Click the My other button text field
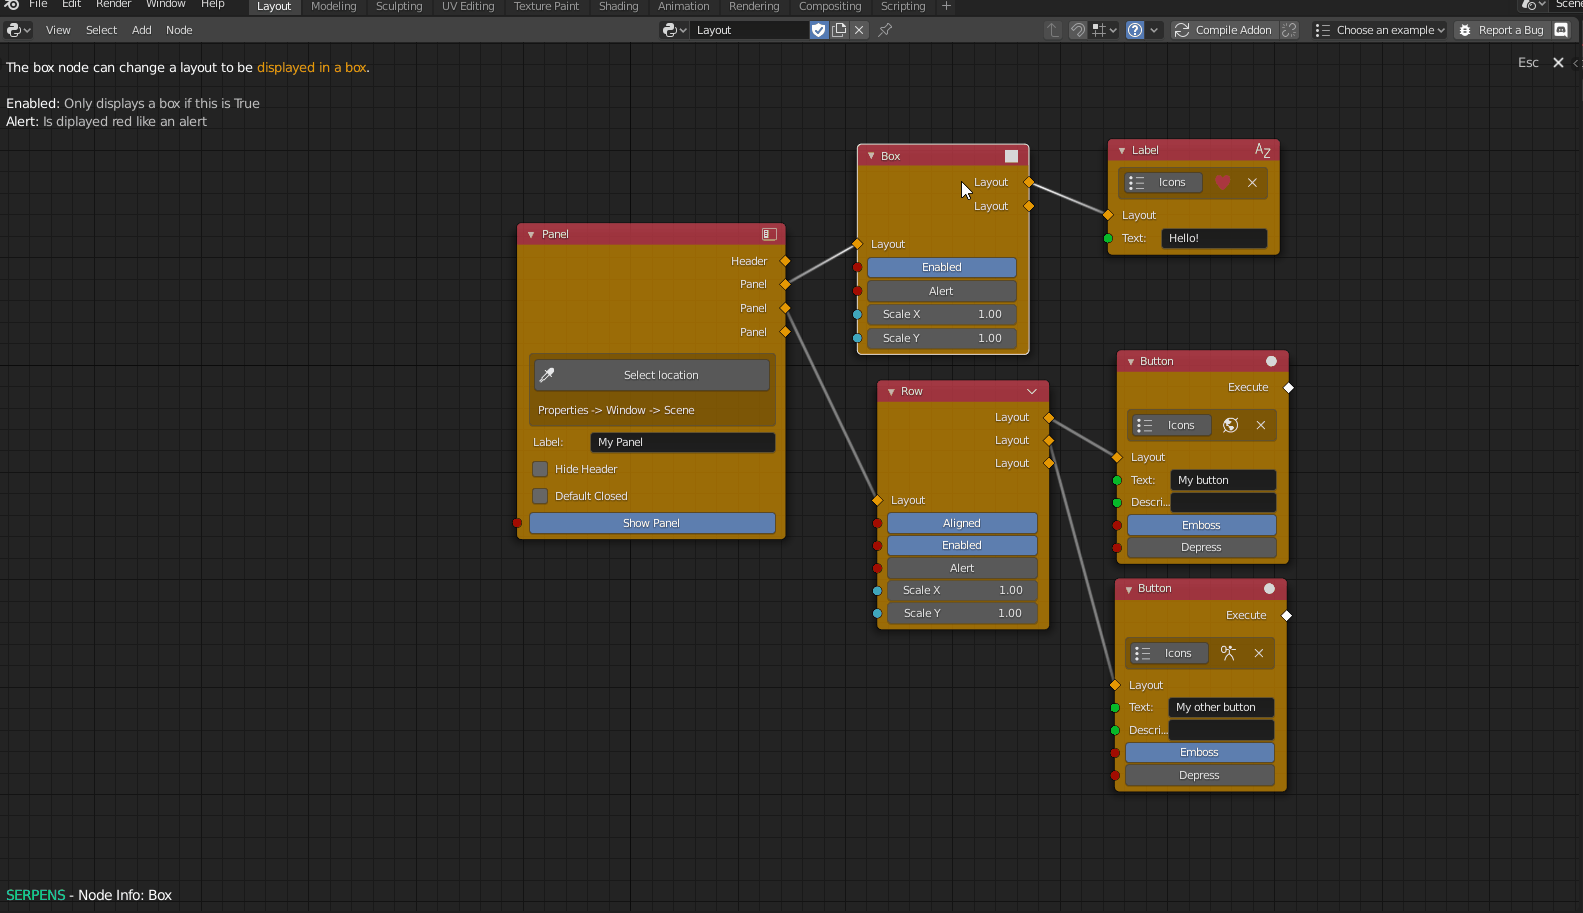The height and width of the screenshot is (913, 1583). (1221, 707)
